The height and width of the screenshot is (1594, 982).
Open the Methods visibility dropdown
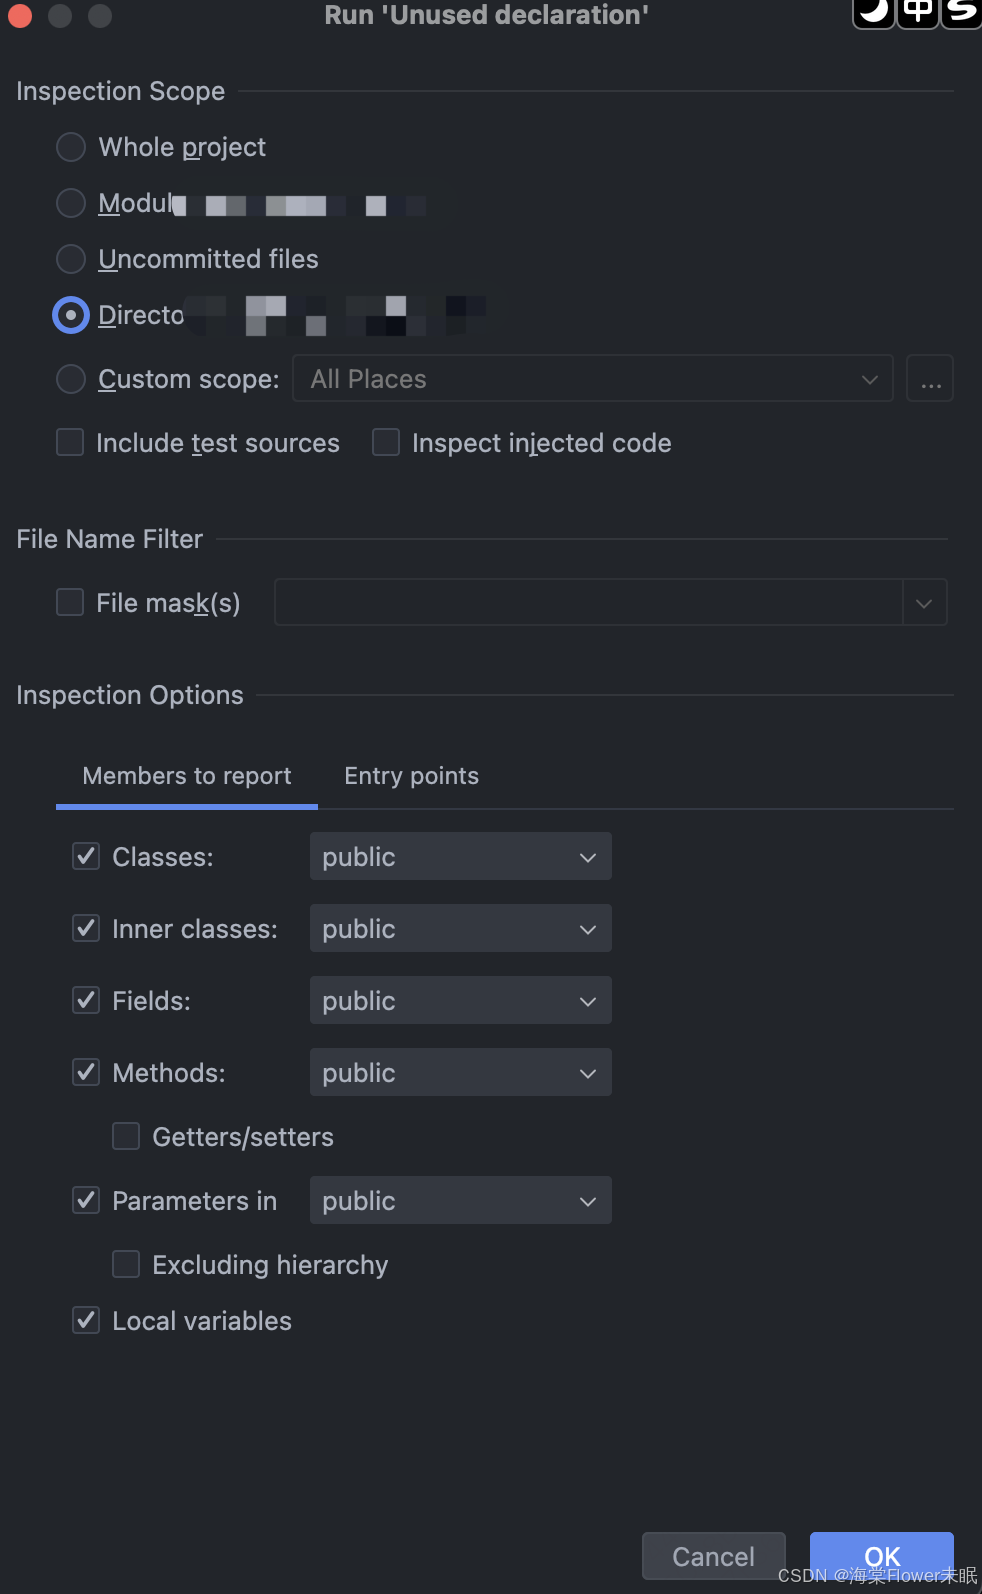click(x=461, y=1073)
